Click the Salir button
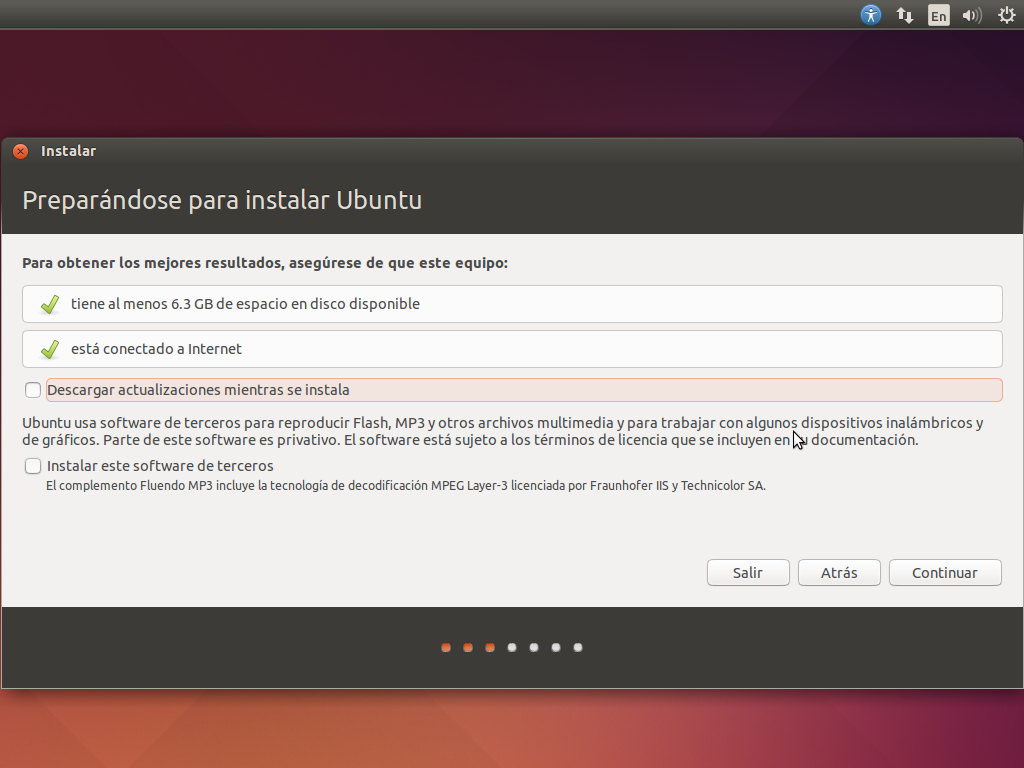 click(747, 572)
